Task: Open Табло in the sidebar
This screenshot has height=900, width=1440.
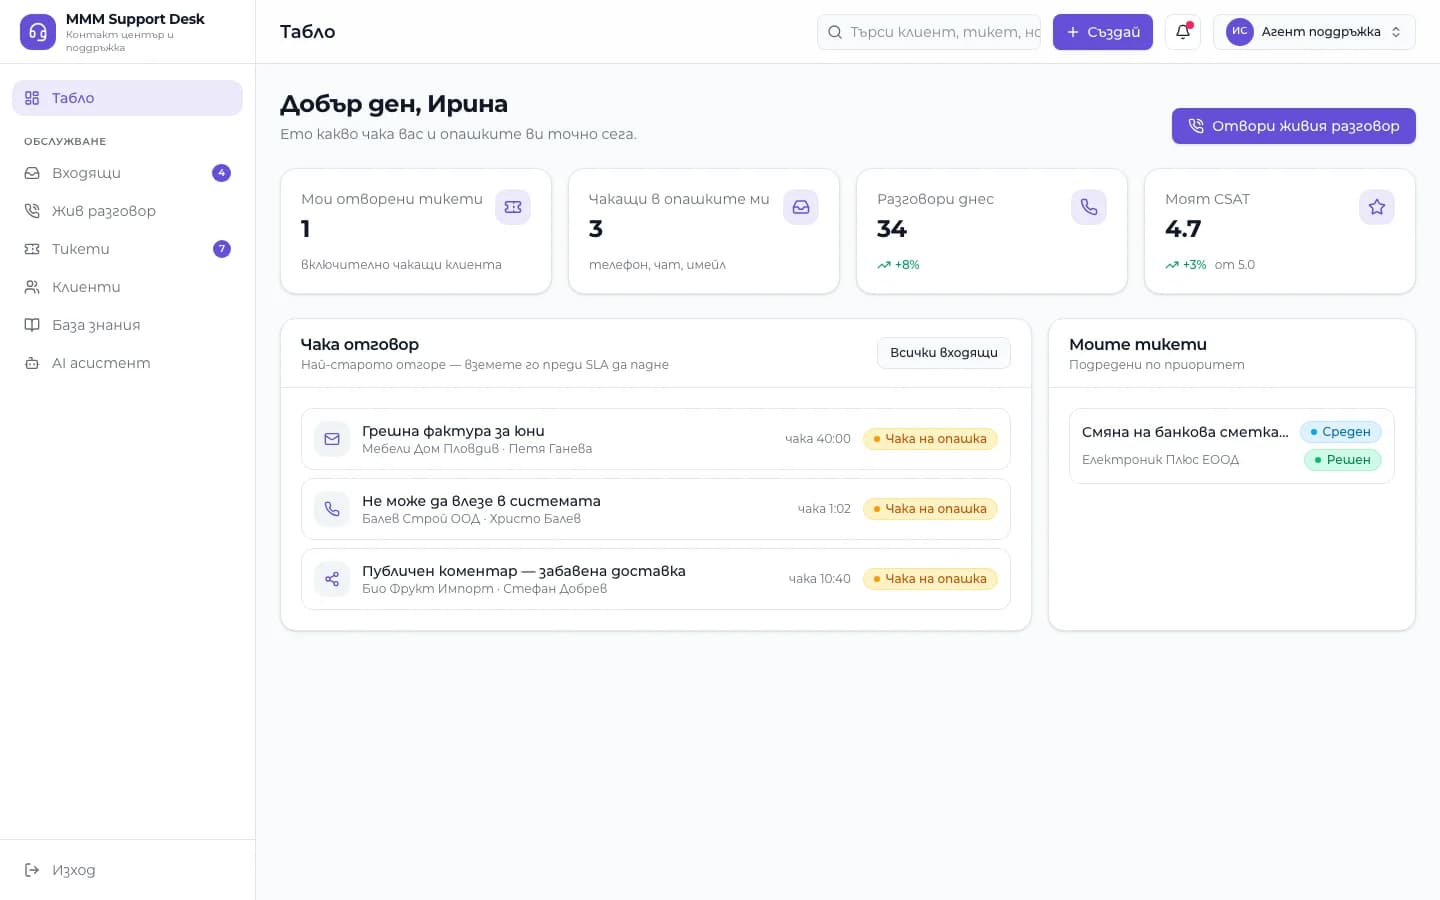Action: tap(127, 98)
